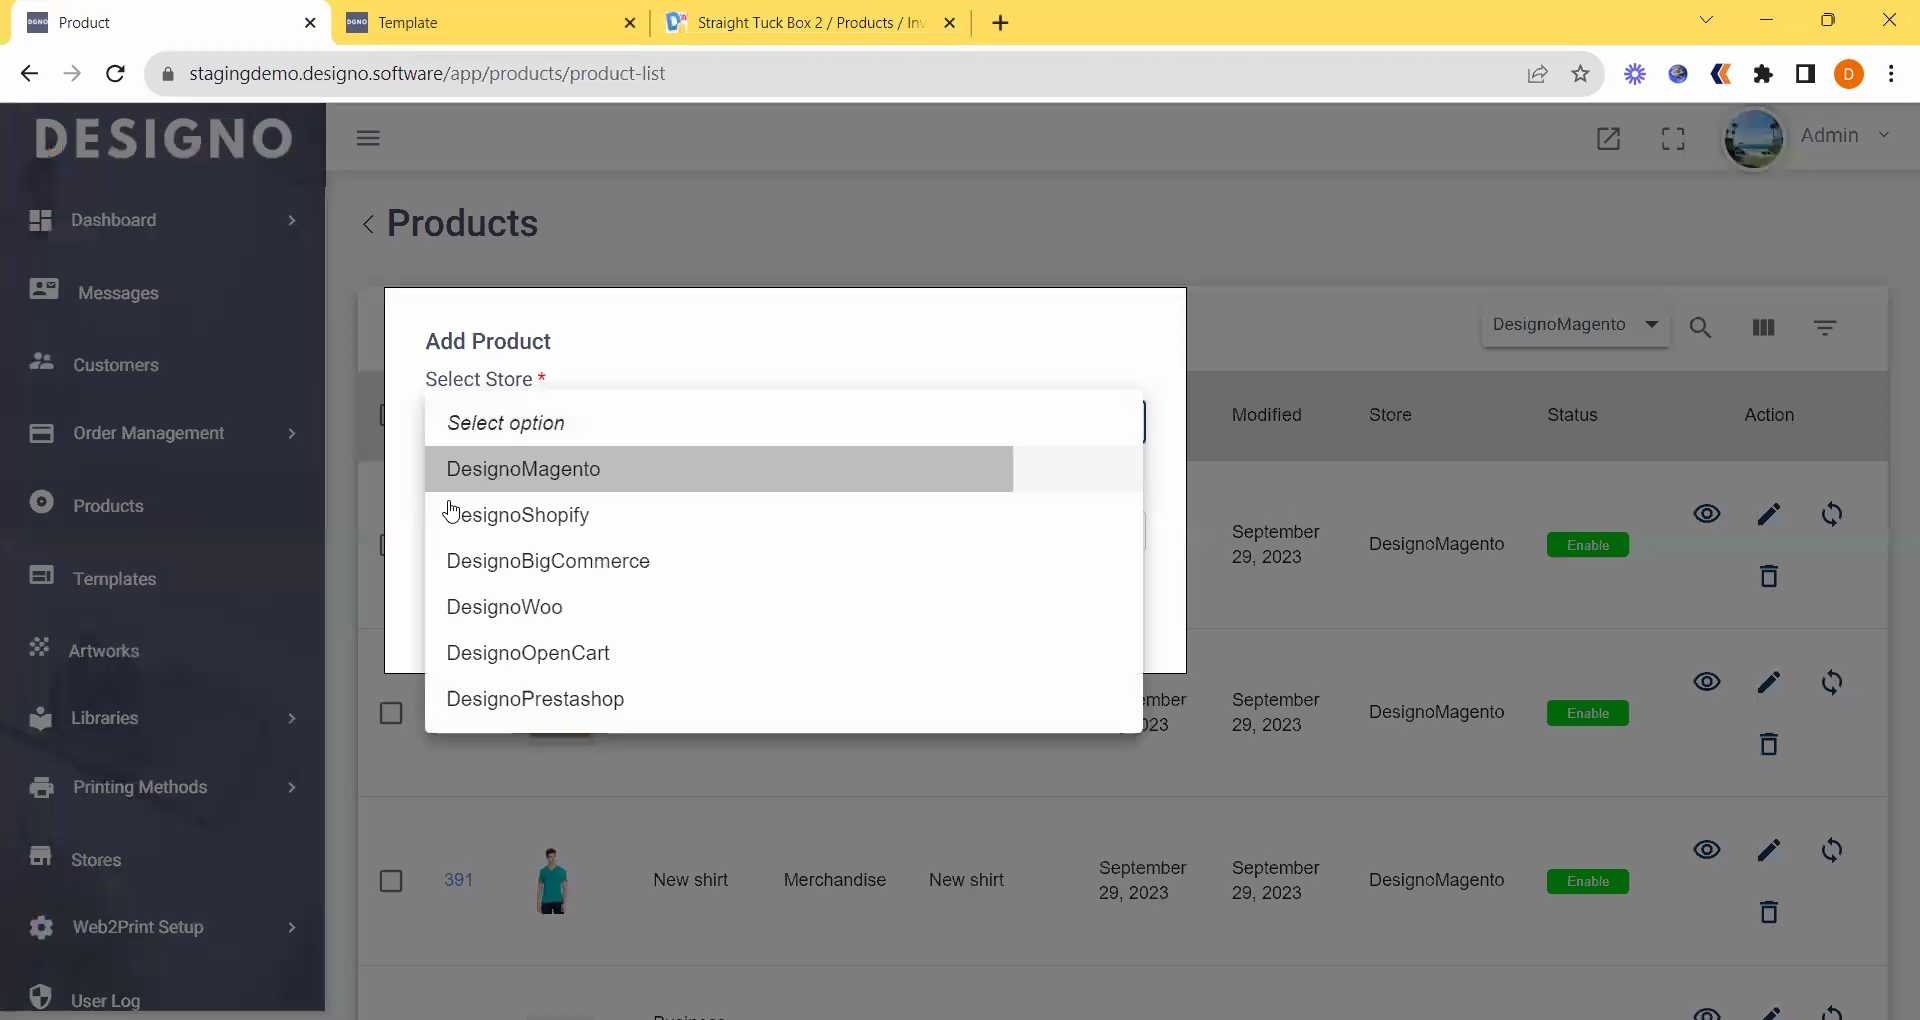Tick the checkbox above product 391 row
Screen dimensions: 1920x1020
[391, 713]
